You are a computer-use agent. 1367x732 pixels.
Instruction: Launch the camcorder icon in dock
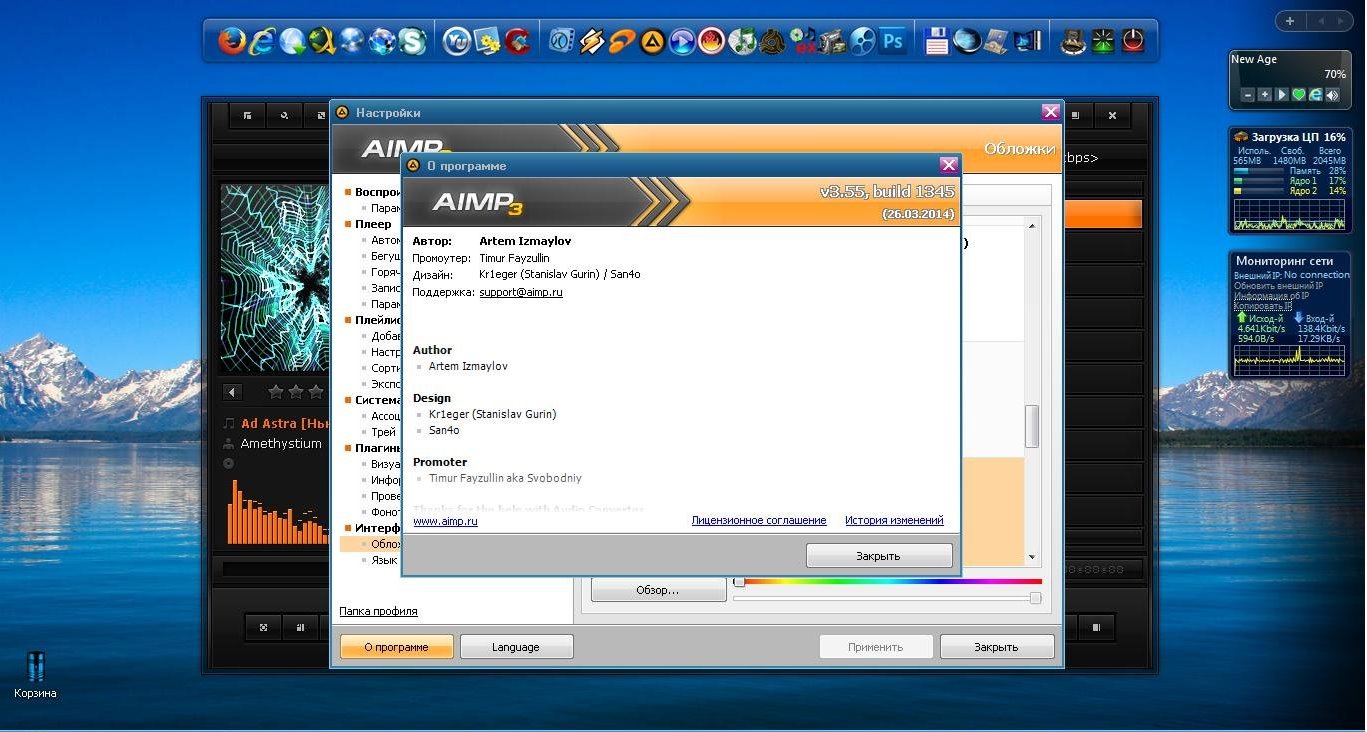[x=832, y=41]
